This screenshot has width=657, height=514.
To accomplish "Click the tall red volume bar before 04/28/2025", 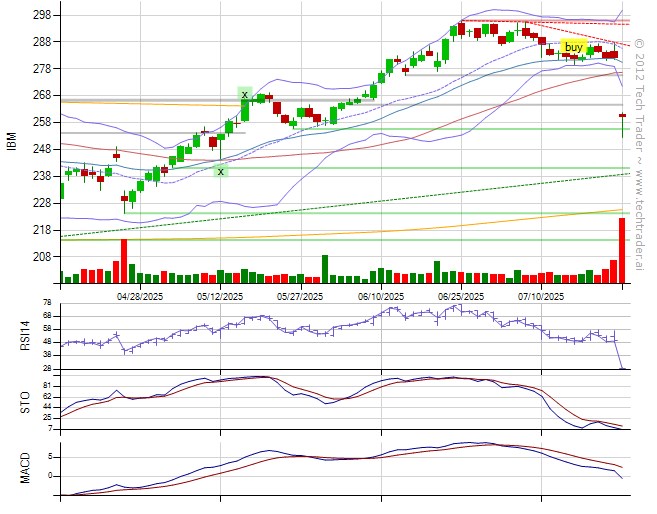I will 124,261.
